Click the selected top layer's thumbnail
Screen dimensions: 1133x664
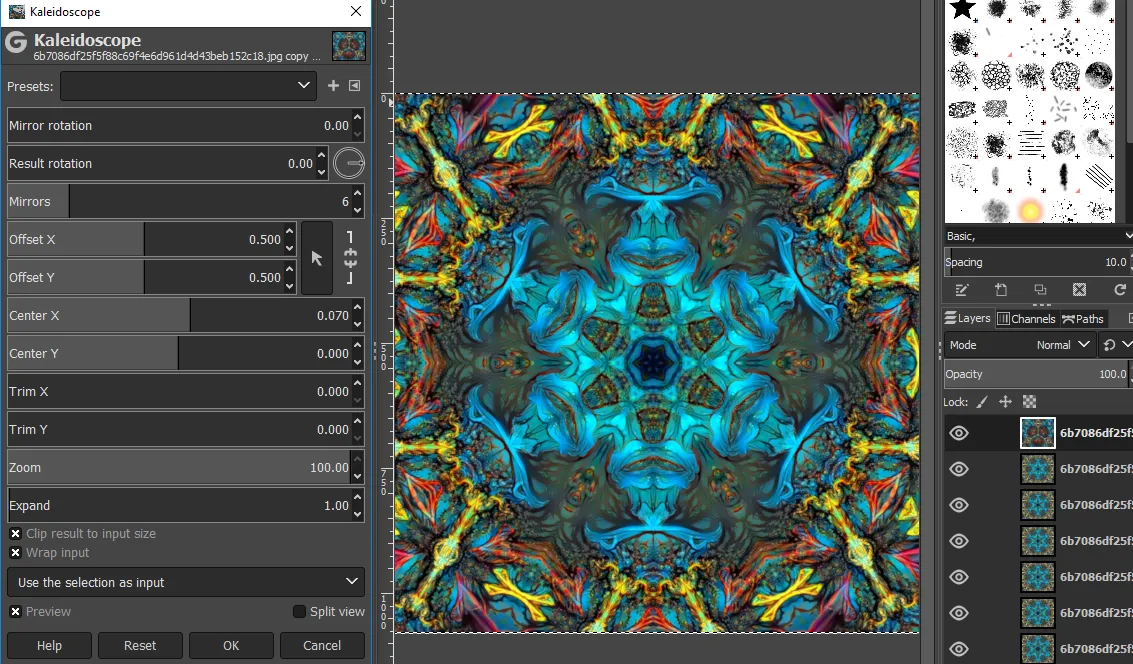(x=1038, y=433)
